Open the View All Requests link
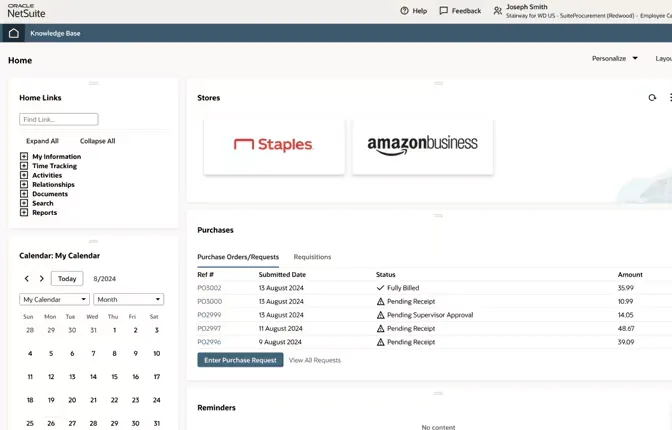This screenshot has height=430, width=672. coord(314,360)
